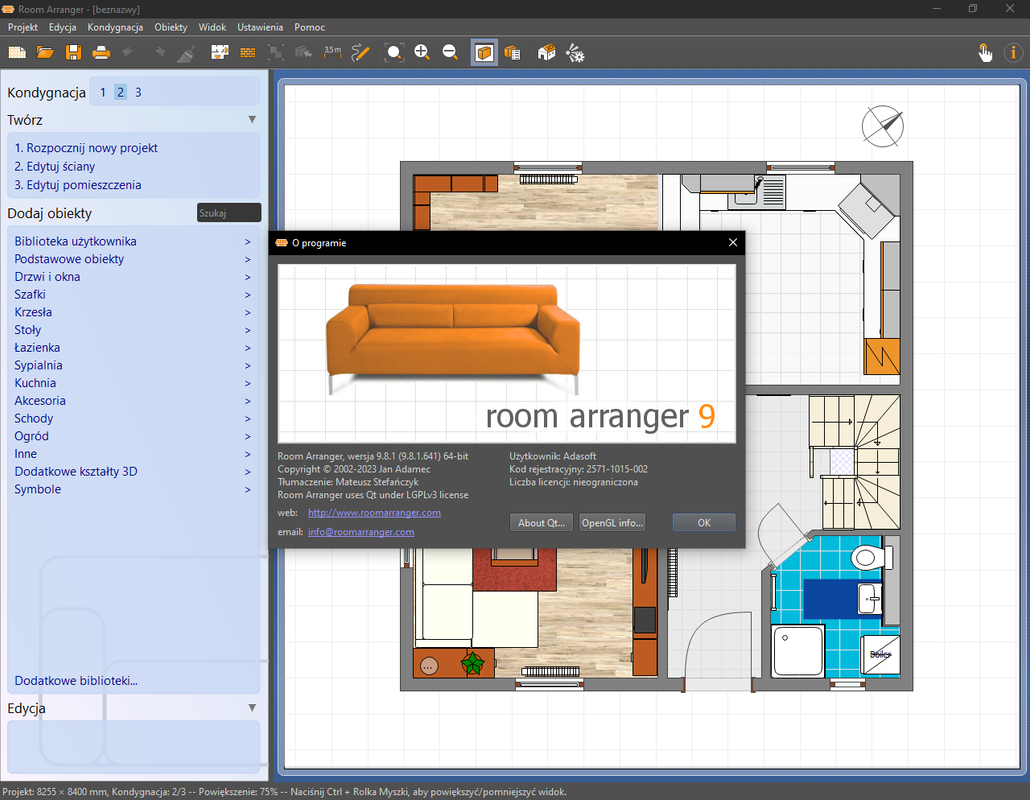Open the Ustawienia menu

pyautogui.click(x=260, y=27)
